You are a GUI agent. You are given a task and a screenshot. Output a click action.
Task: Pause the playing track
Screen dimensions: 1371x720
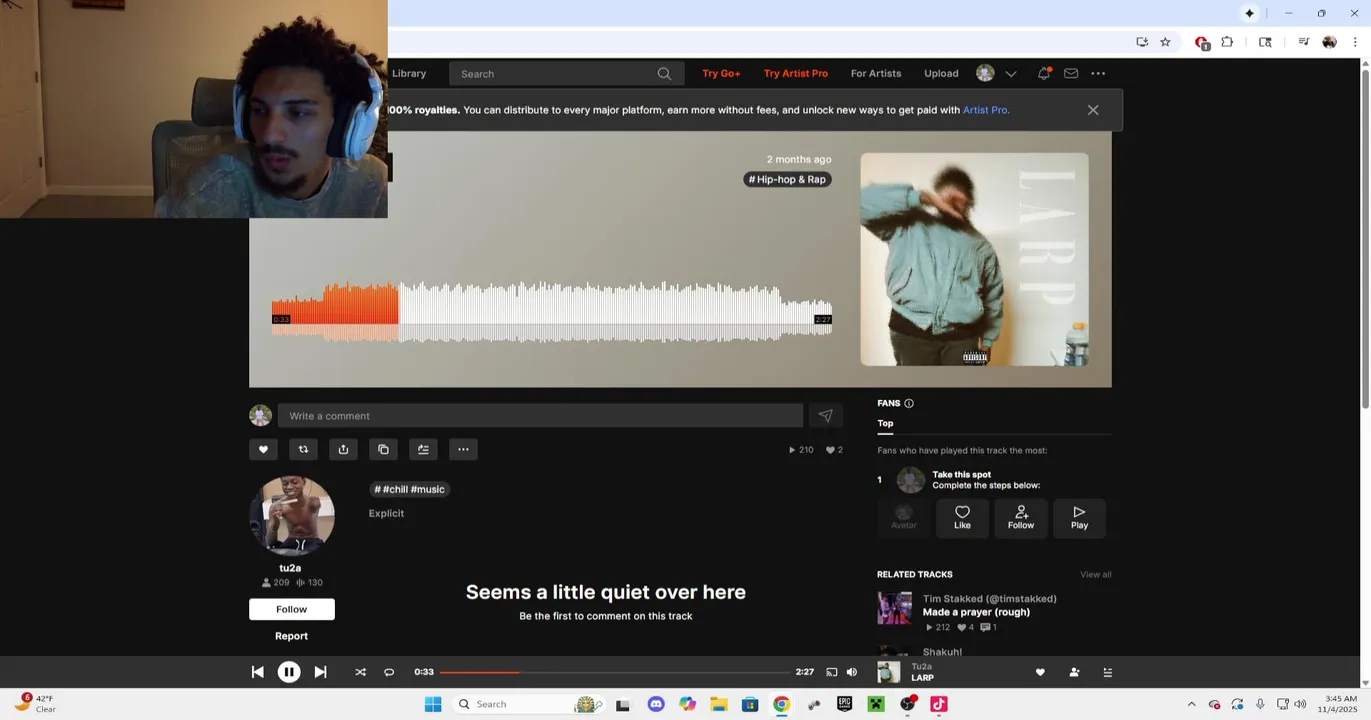click(289, 672)
